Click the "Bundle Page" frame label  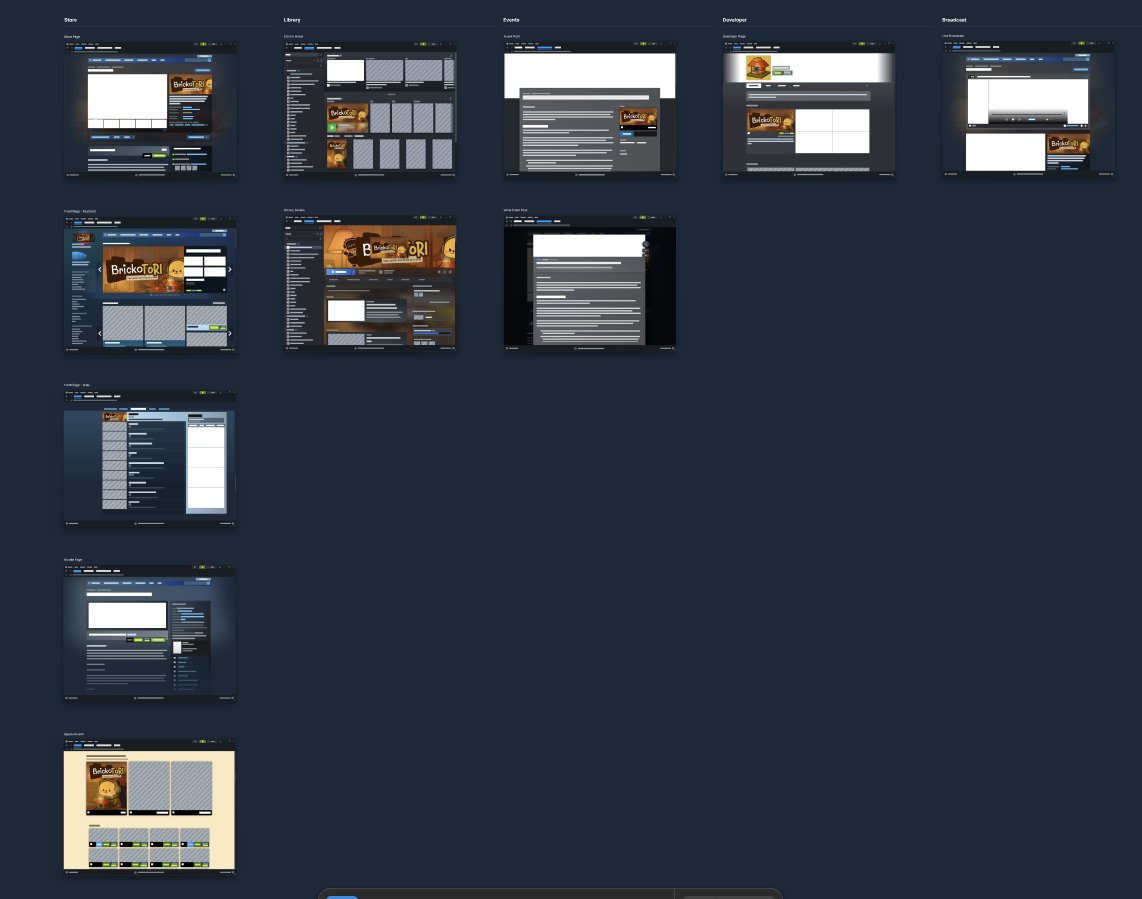coord(73,560)
